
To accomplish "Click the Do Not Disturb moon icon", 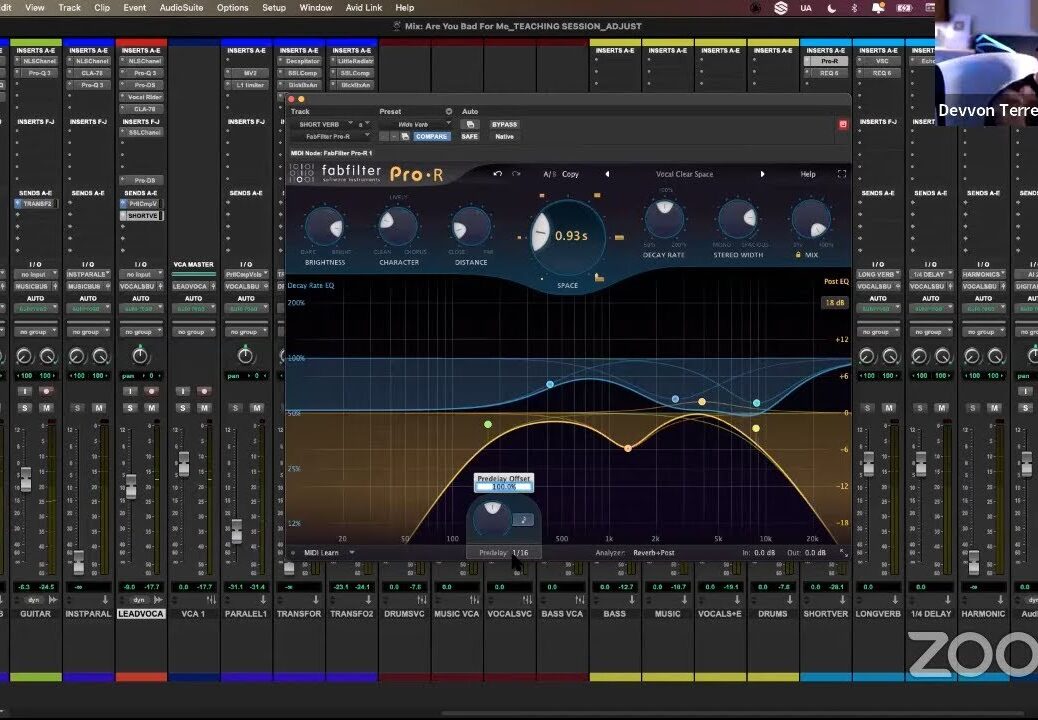I will point(831,8).
